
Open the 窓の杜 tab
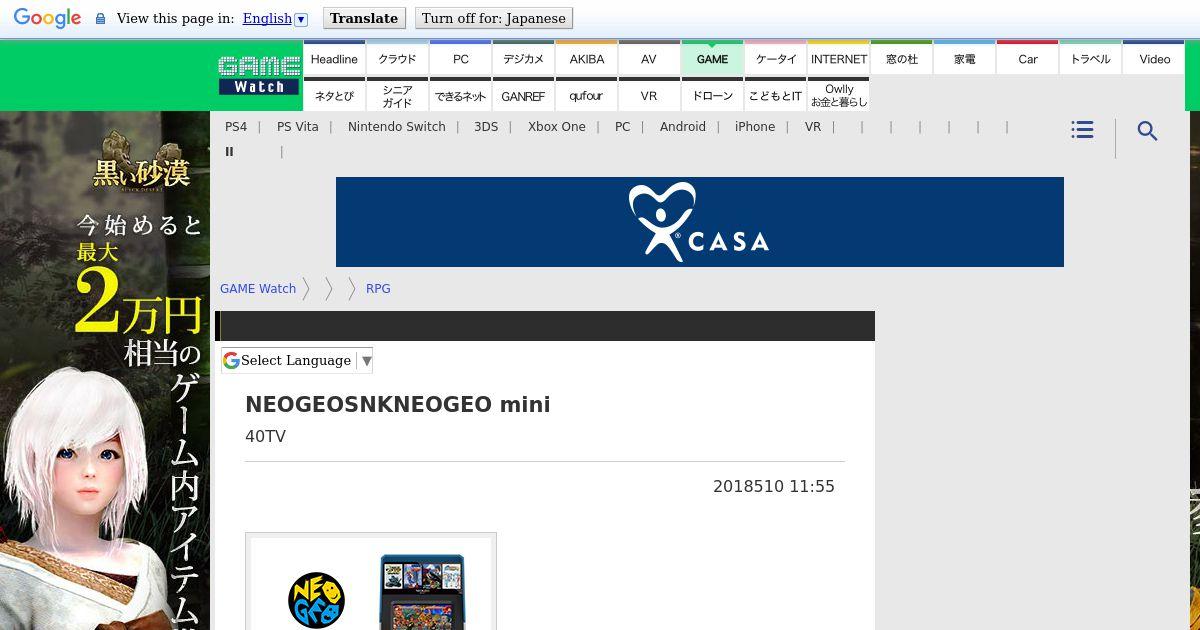901,59
